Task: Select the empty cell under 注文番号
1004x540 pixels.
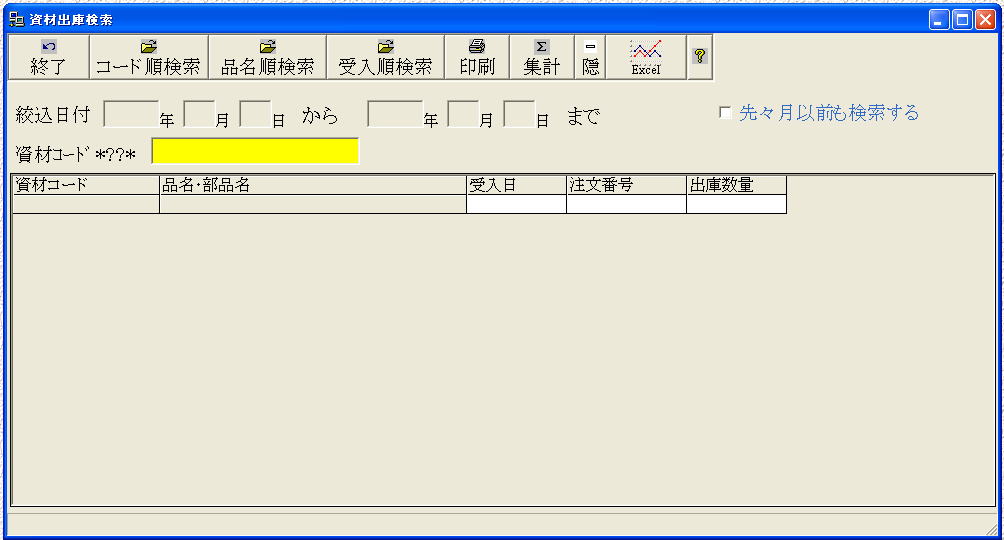Action: [x=627, y=204]
